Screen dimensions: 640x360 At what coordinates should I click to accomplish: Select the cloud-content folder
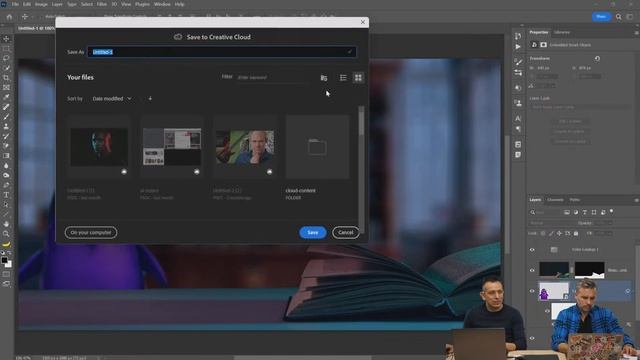[317, 147]
